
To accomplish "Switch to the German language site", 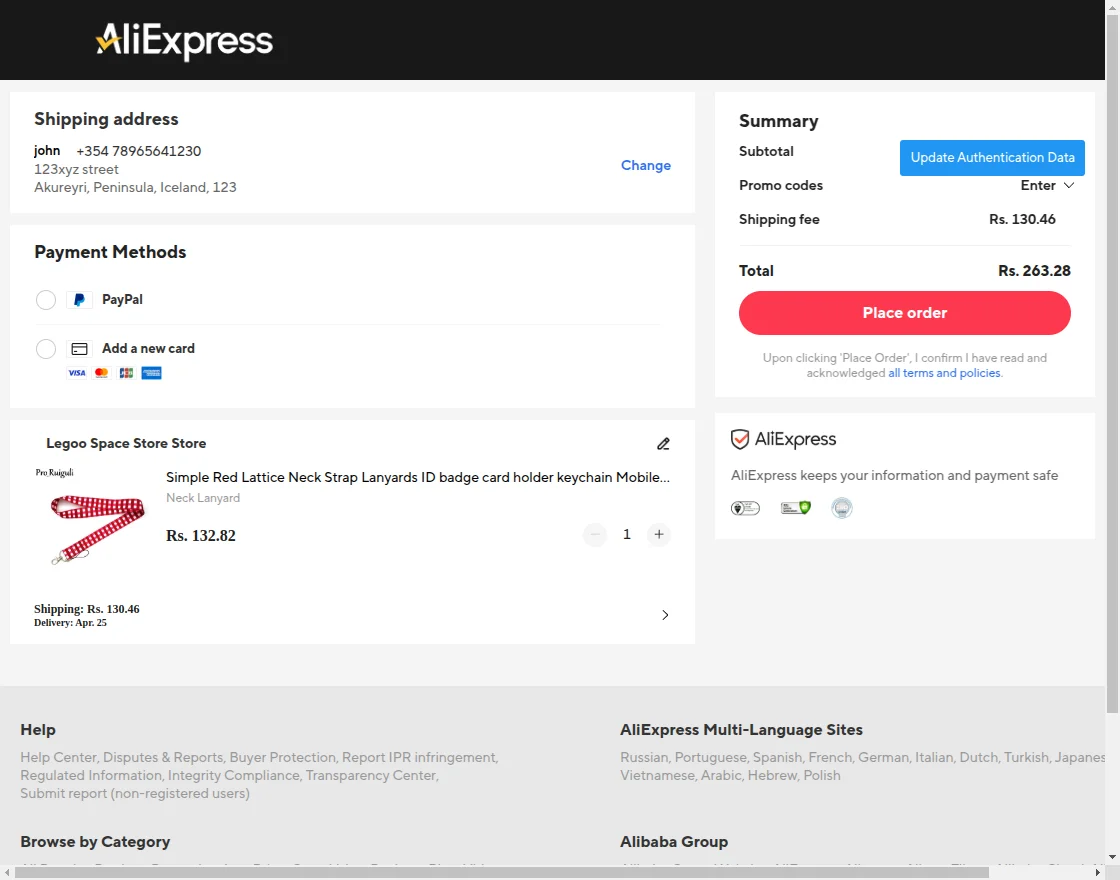I will click(x=884, y=757).
